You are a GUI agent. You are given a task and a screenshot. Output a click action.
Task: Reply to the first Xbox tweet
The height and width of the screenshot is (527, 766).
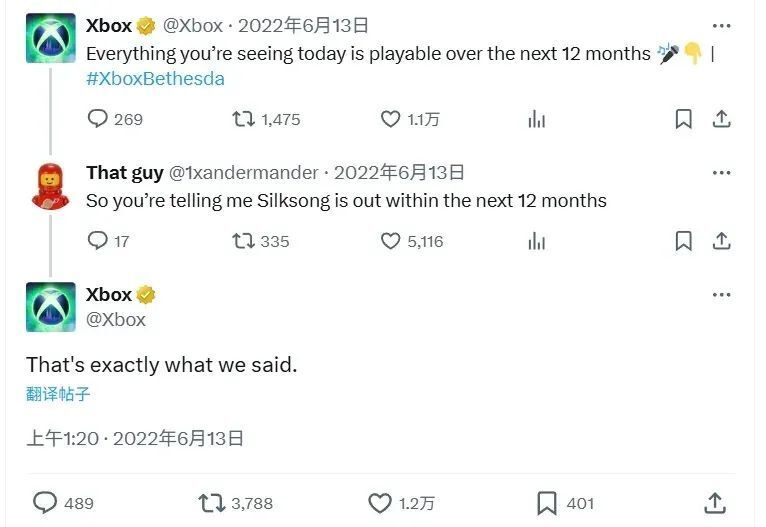[x=98, y=119]
